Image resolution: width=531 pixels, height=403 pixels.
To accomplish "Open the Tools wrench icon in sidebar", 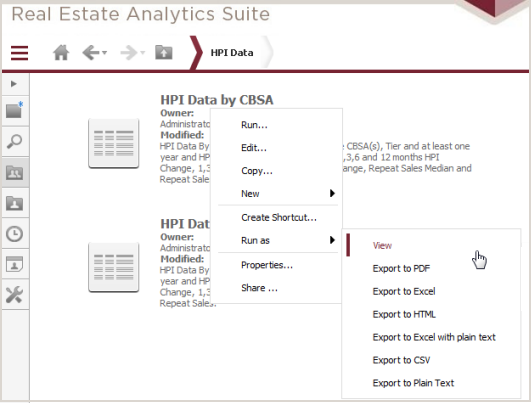I will click(x=15, y=295).
